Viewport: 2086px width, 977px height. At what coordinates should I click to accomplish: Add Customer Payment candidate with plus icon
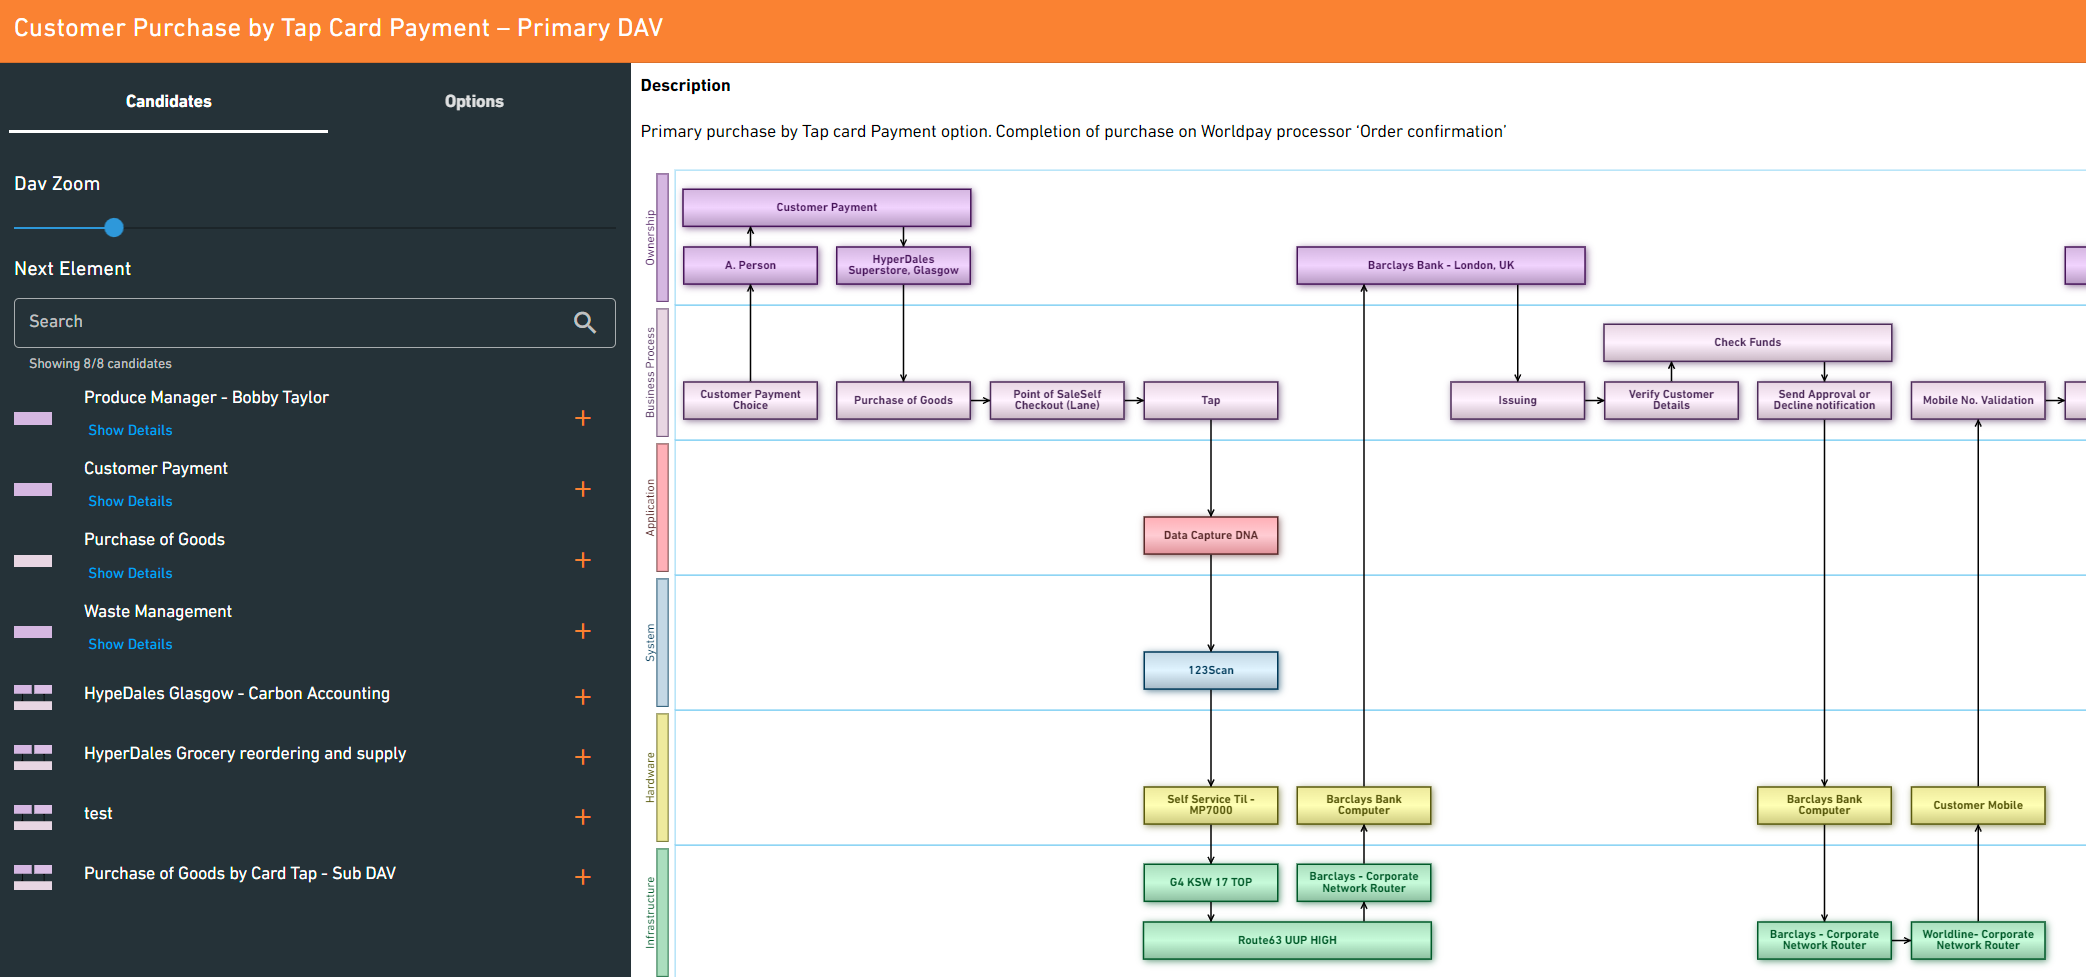pyautogui.click(x=583, y=489)
